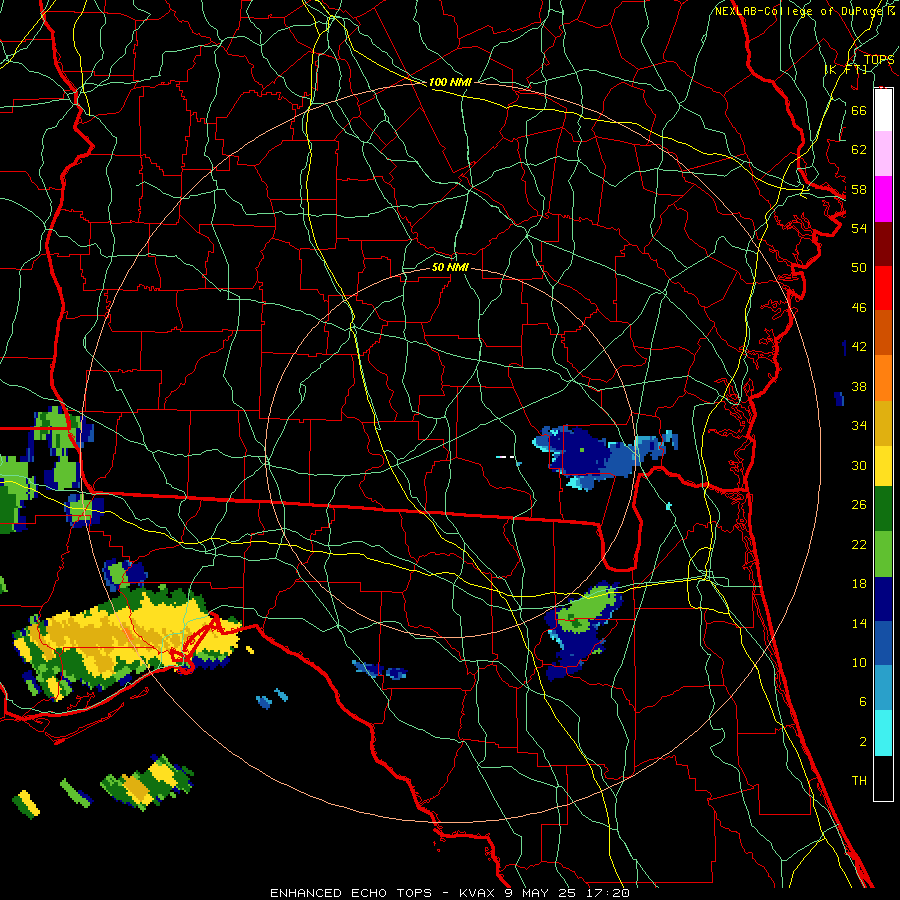Click legend value '38'
The height and width of the screenshot is (900, 900).
[859, 386]
